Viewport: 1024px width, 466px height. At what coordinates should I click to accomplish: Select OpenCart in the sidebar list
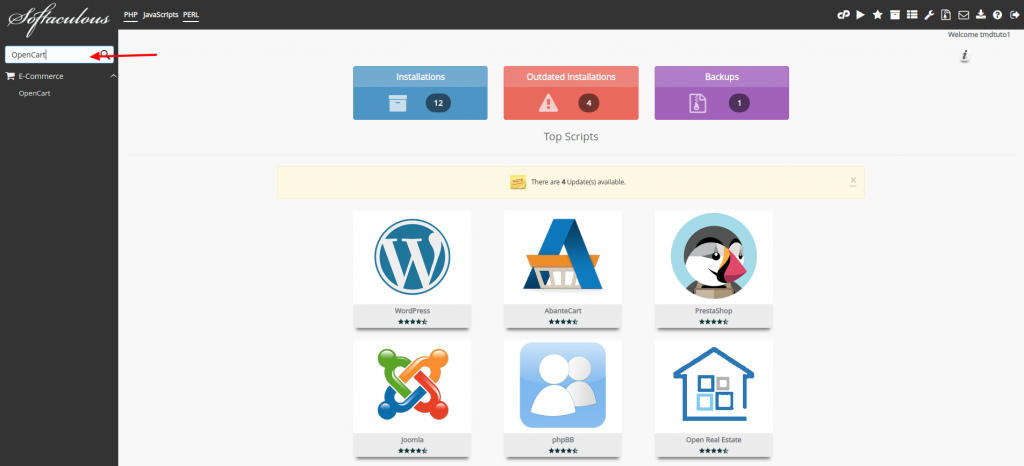click(34, 93)
